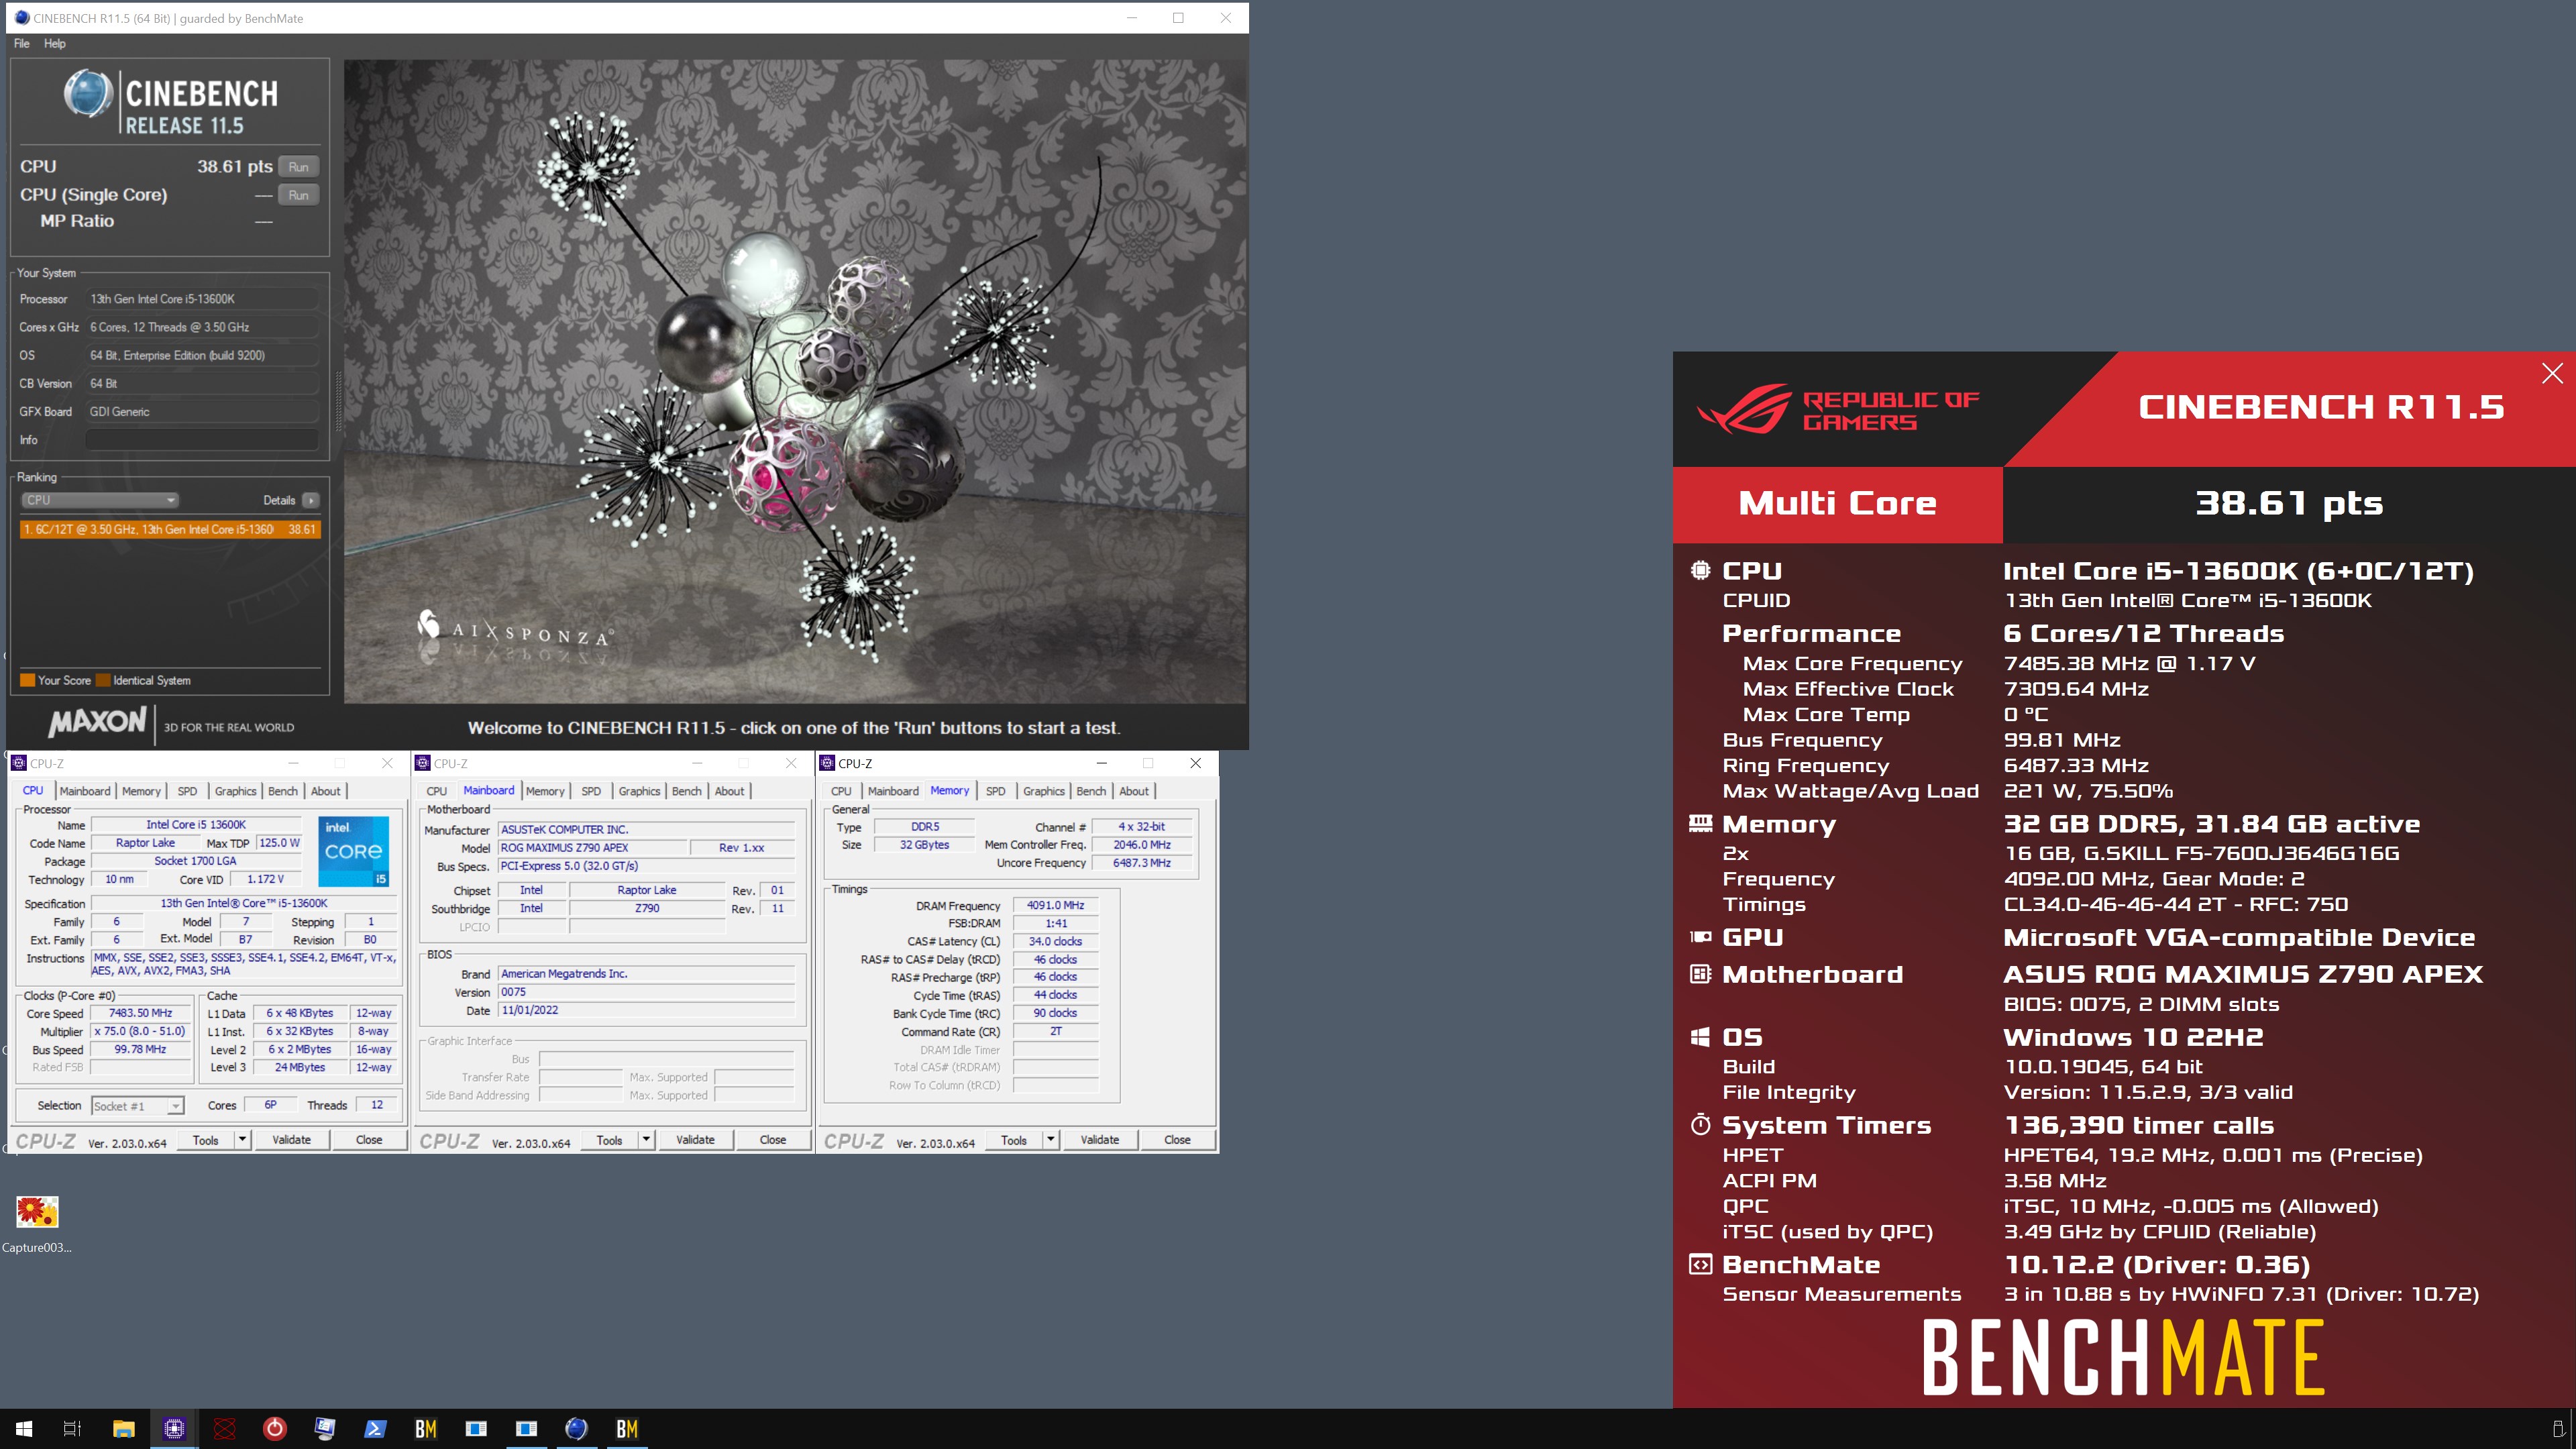
Task: Click the Motherboard icon in BenchMate panel
Action: click(x=1700, y=973)
